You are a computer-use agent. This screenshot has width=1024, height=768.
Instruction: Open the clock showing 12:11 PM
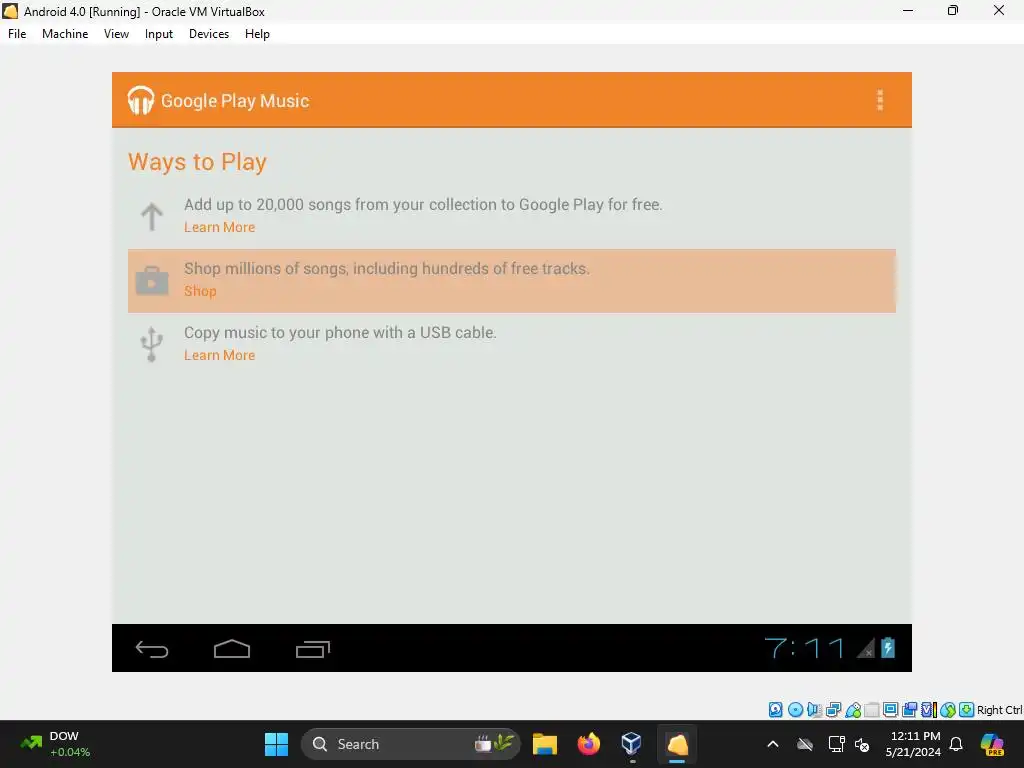(913, 744)
